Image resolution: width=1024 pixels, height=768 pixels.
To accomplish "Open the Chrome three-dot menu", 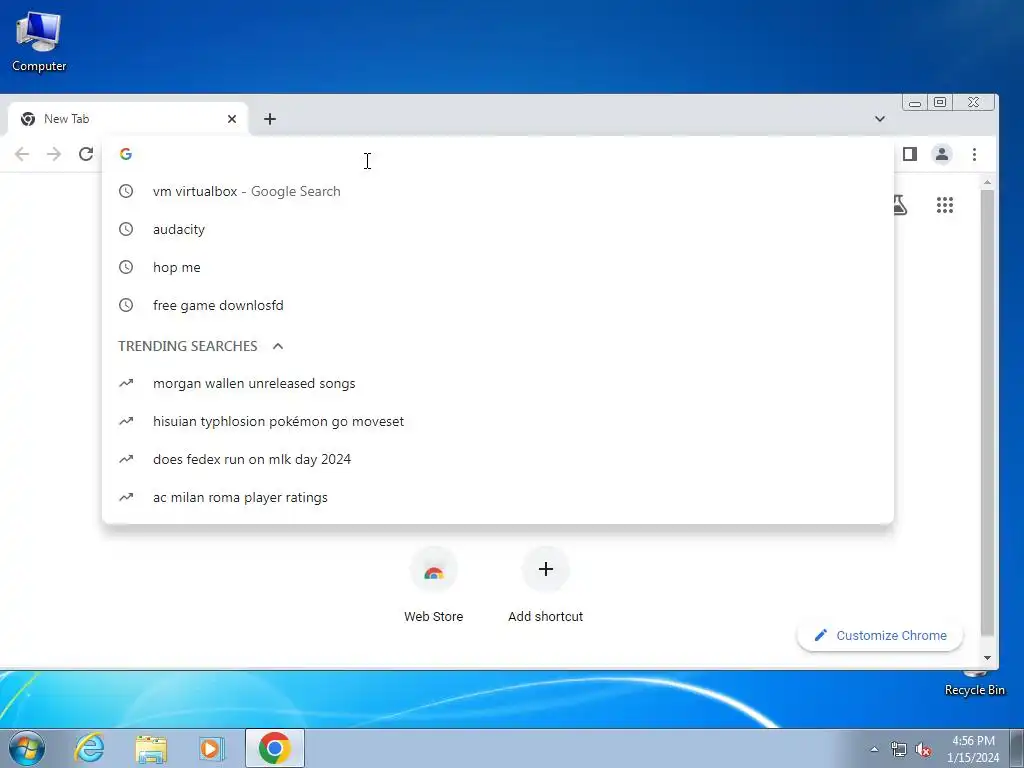I will pyautogui.click(x=974, y=154).
